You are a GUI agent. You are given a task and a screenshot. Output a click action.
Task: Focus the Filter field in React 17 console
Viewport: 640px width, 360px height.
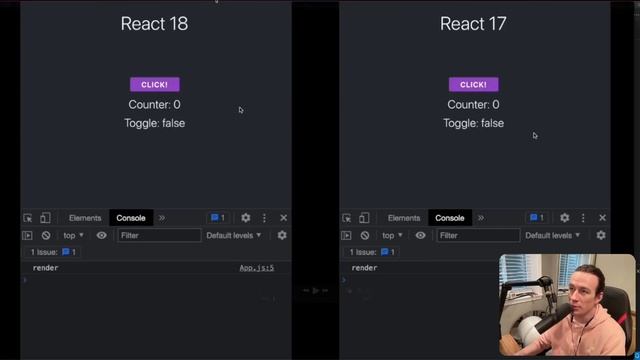pyautogui.click(x=478, y=236)
